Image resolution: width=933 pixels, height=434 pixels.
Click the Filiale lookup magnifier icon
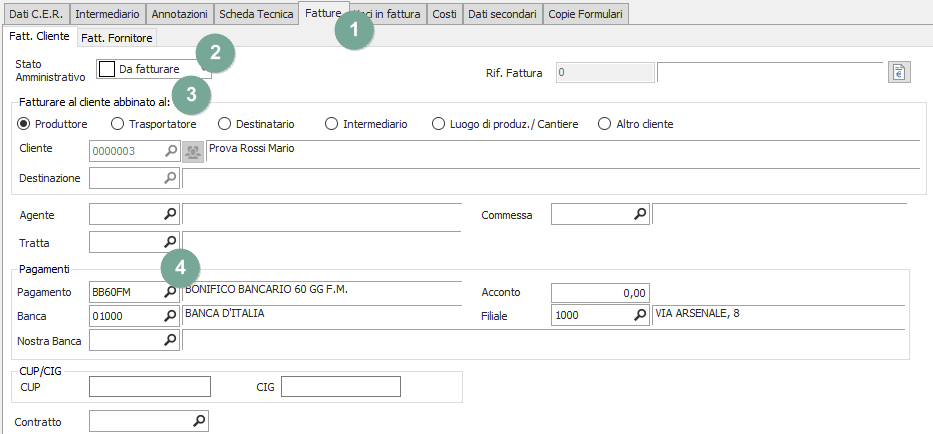[640, 315]
